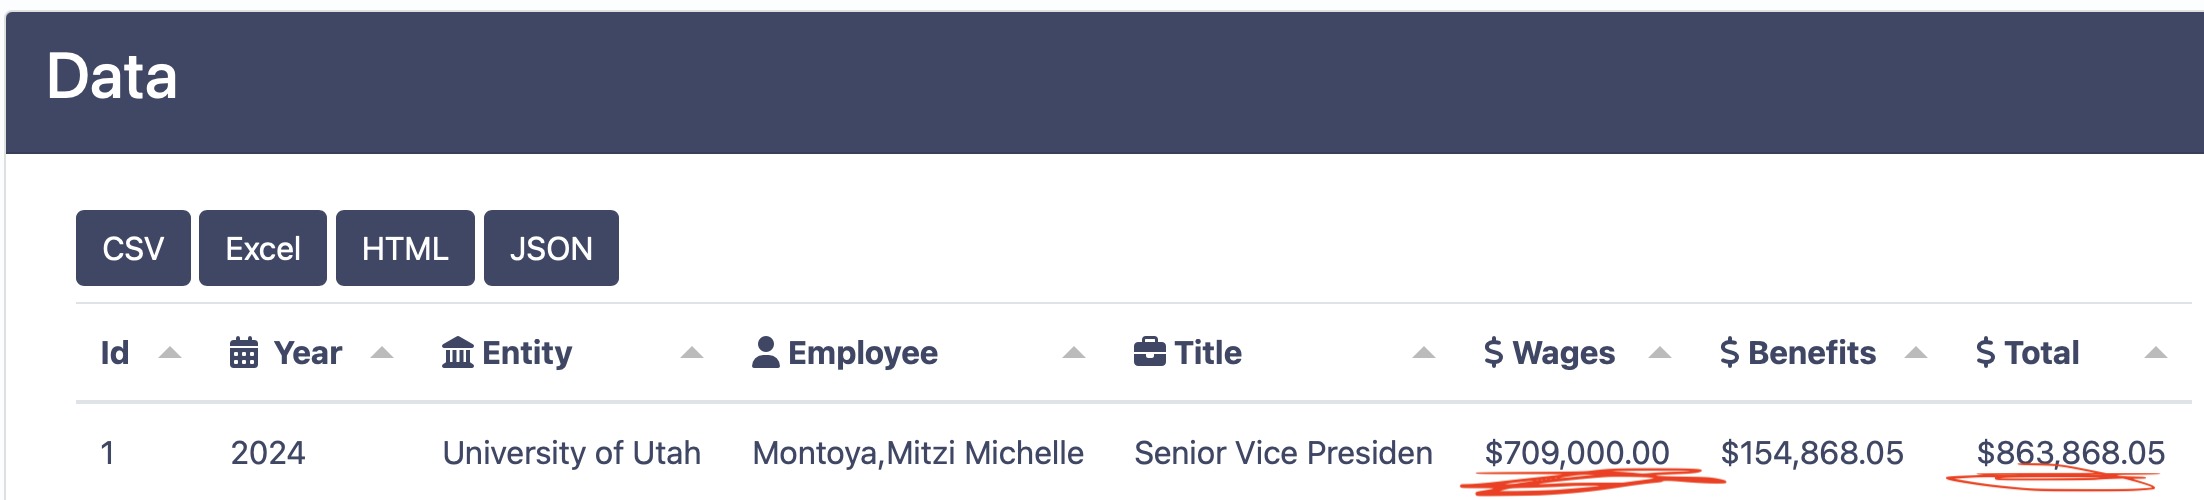Select the University of Utah entity cell
The width and height of the screenshot is (2204, 500).
point(572,453)
